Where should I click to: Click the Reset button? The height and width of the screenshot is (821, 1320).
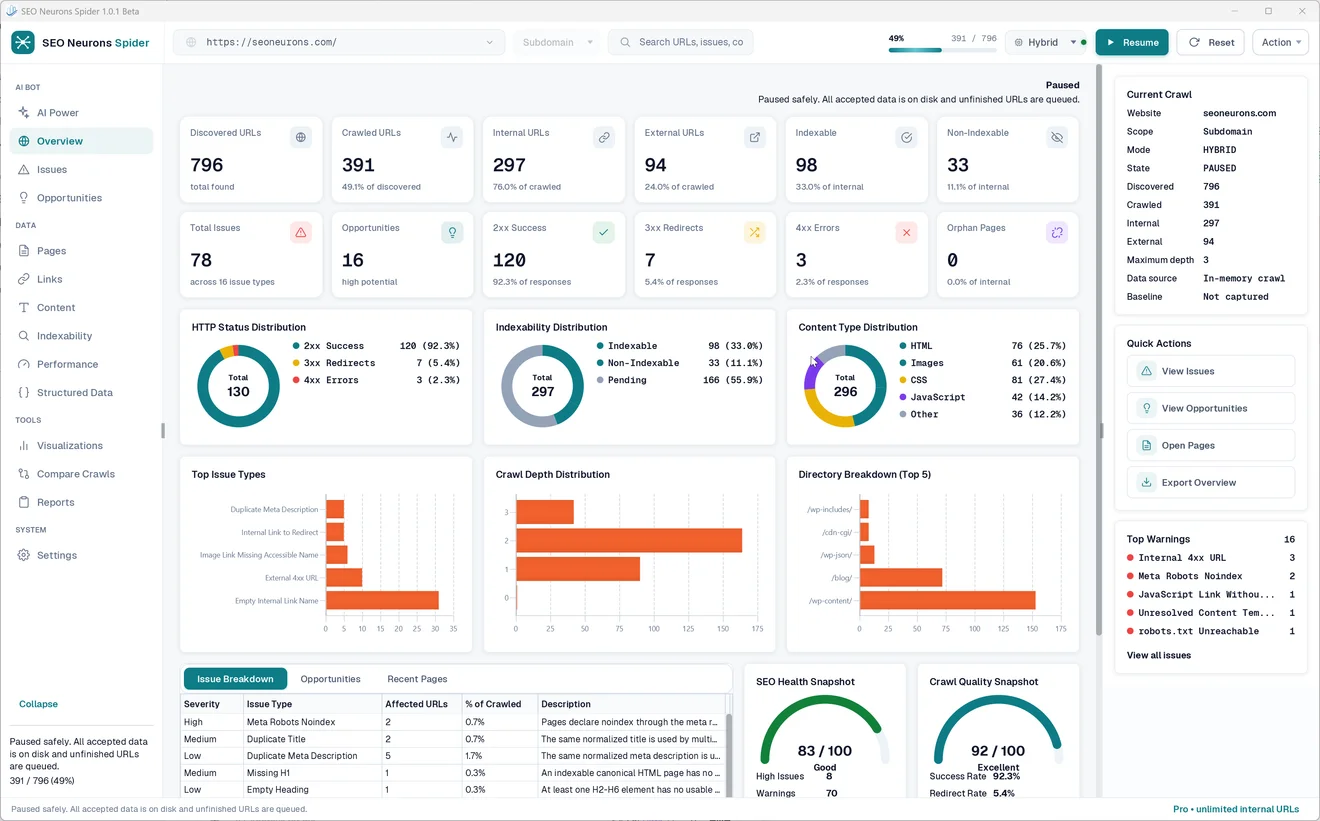pos(1210,42)
